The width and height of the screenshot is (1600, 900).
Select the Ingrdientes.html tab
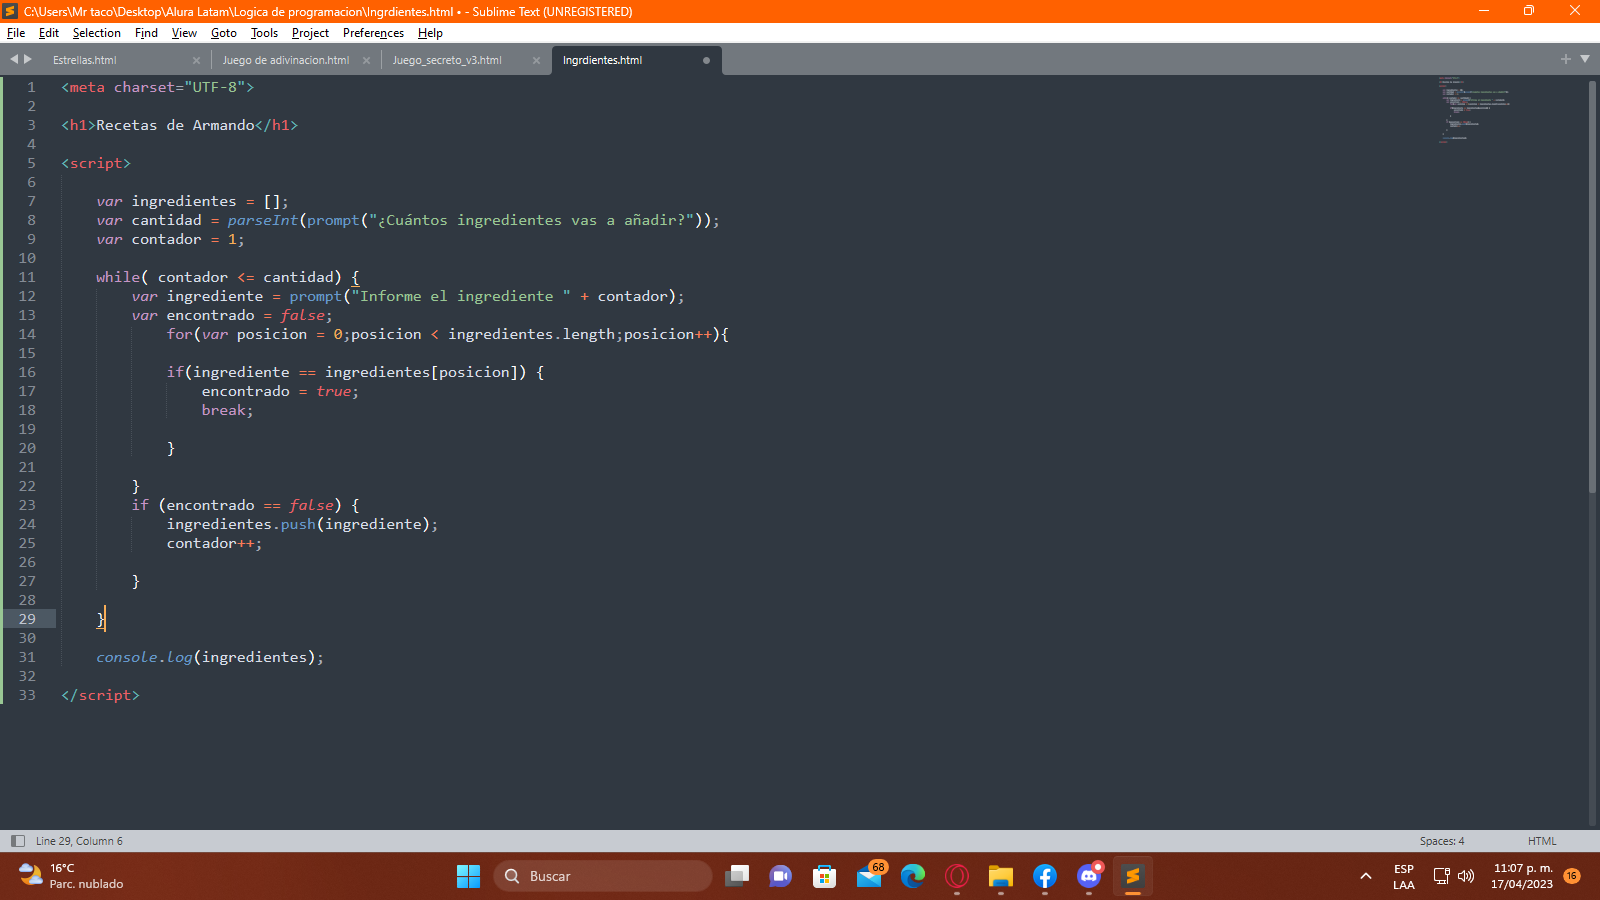tap(602, 60)
